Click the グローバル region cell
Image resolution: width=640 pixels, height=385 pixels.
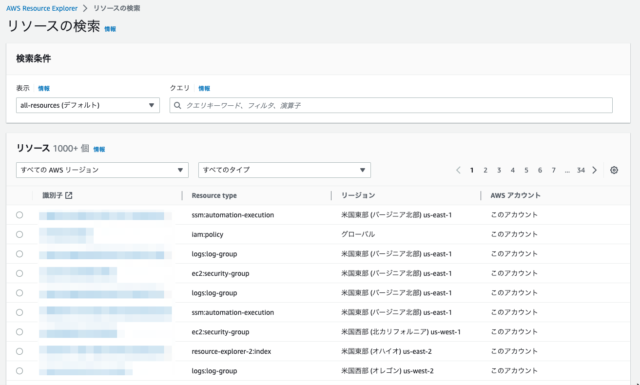[x=358, y=234]
